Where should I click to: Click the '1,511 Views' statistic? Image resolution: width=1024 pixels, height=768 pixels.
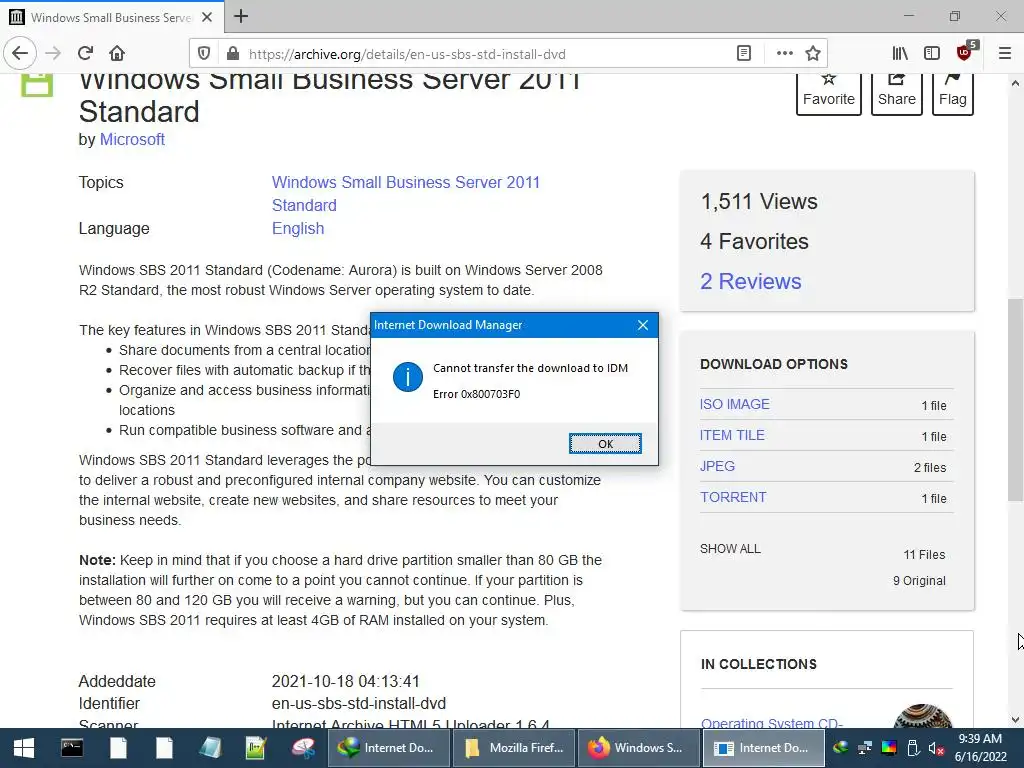point(759,201)
